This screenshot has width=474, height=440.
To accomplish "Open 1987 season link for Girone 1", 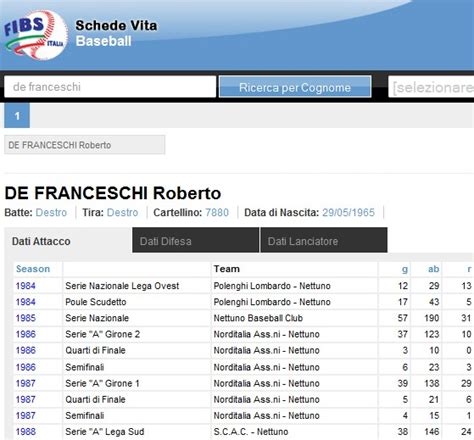I will 25,383.
